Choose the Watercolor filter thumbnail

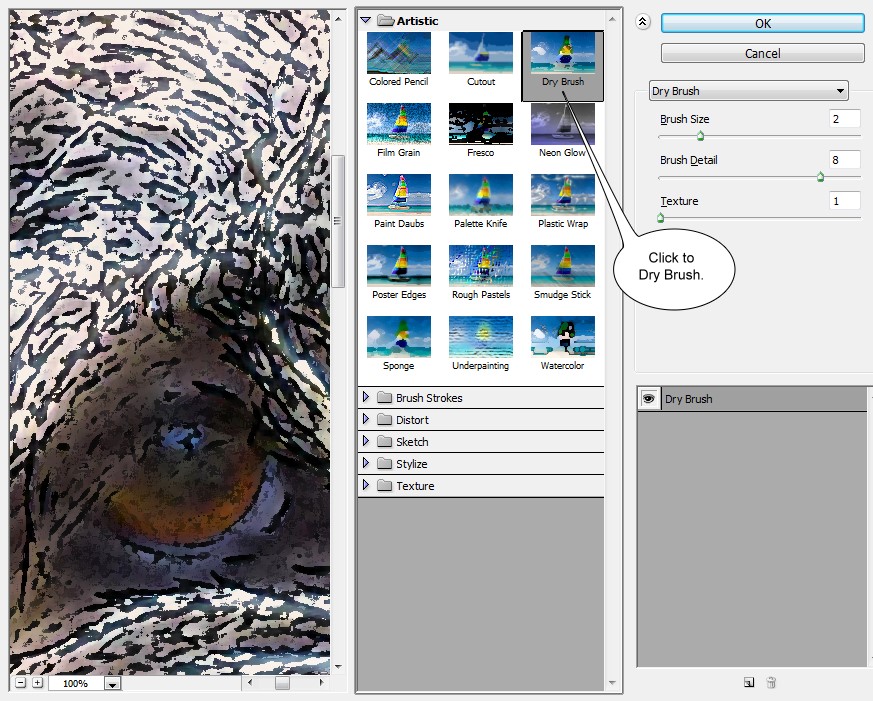pyautogui.click(x=562, y=337)
